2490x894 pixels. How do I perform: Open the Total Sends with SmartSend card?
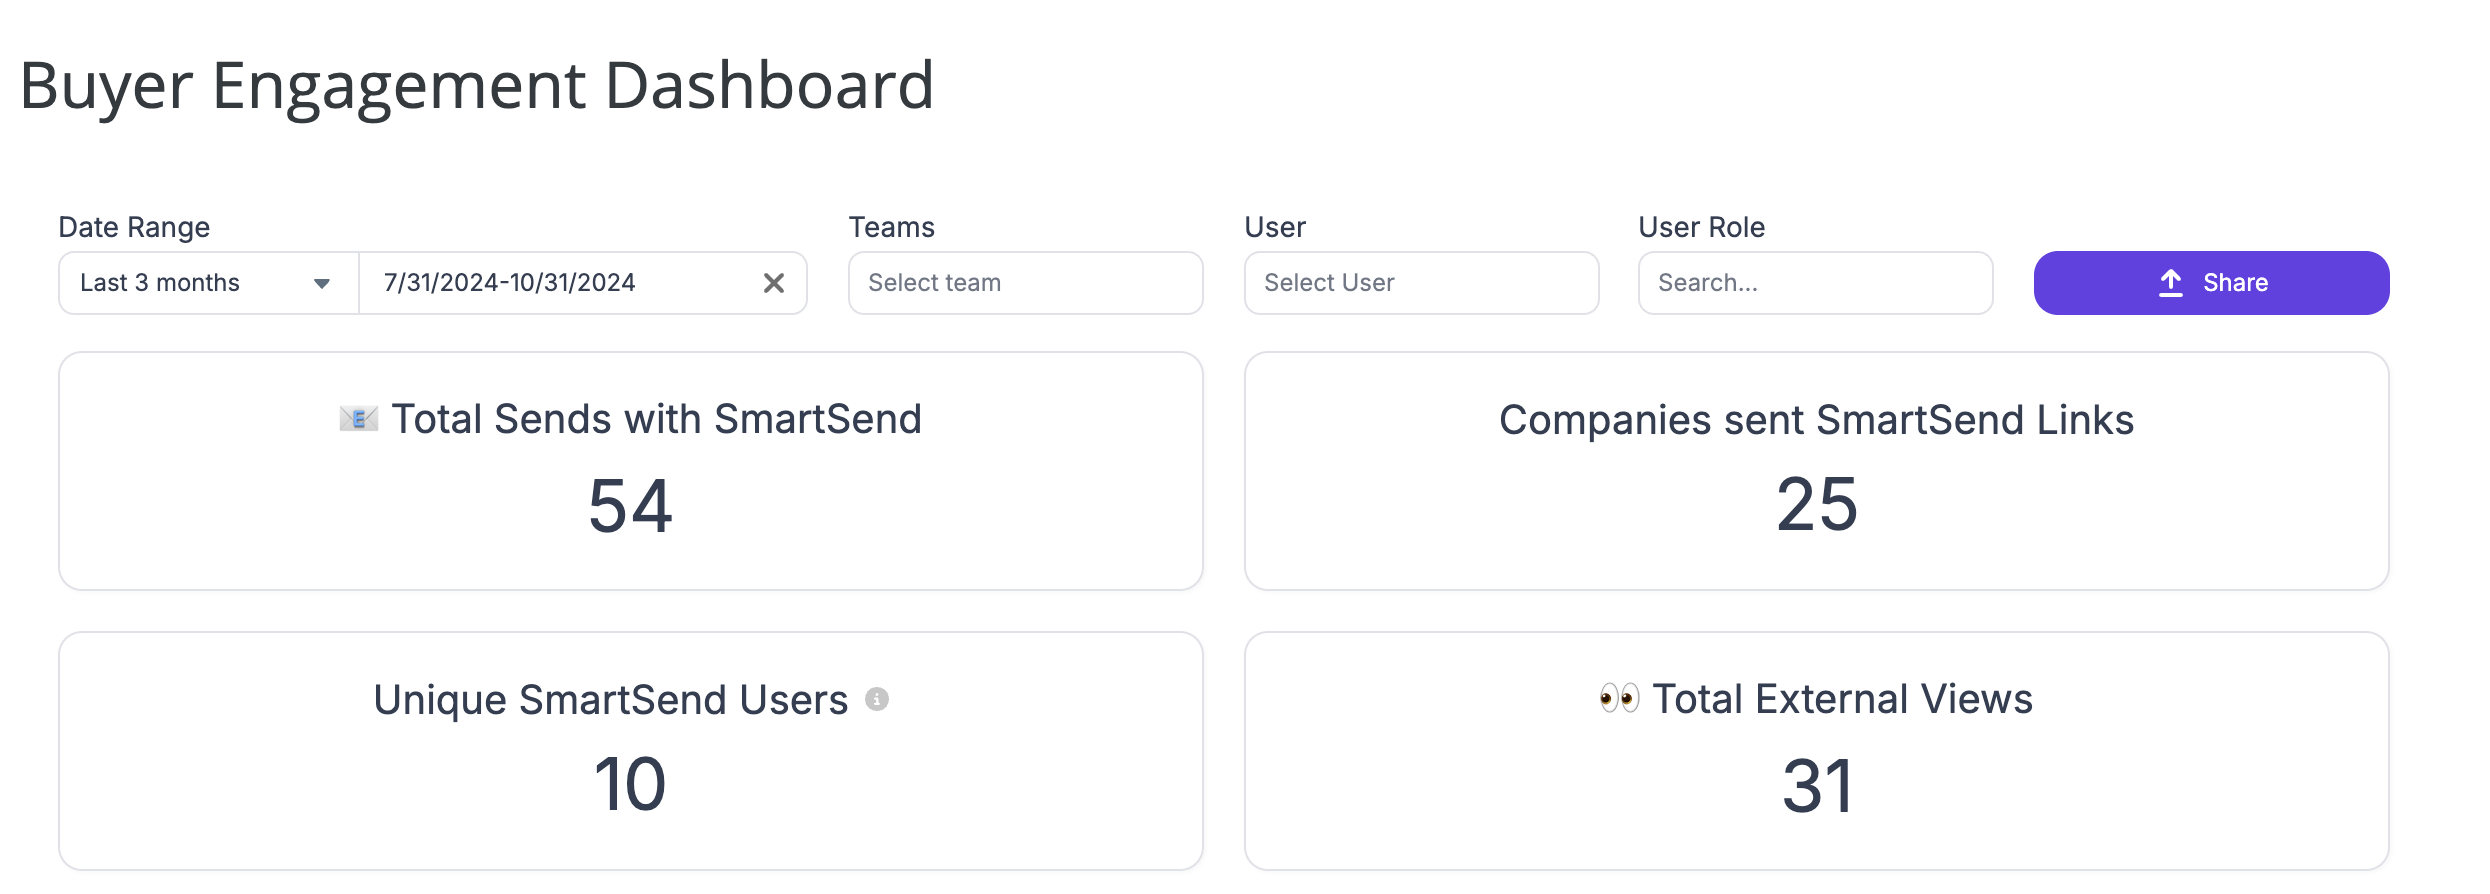tap(631, 471)
